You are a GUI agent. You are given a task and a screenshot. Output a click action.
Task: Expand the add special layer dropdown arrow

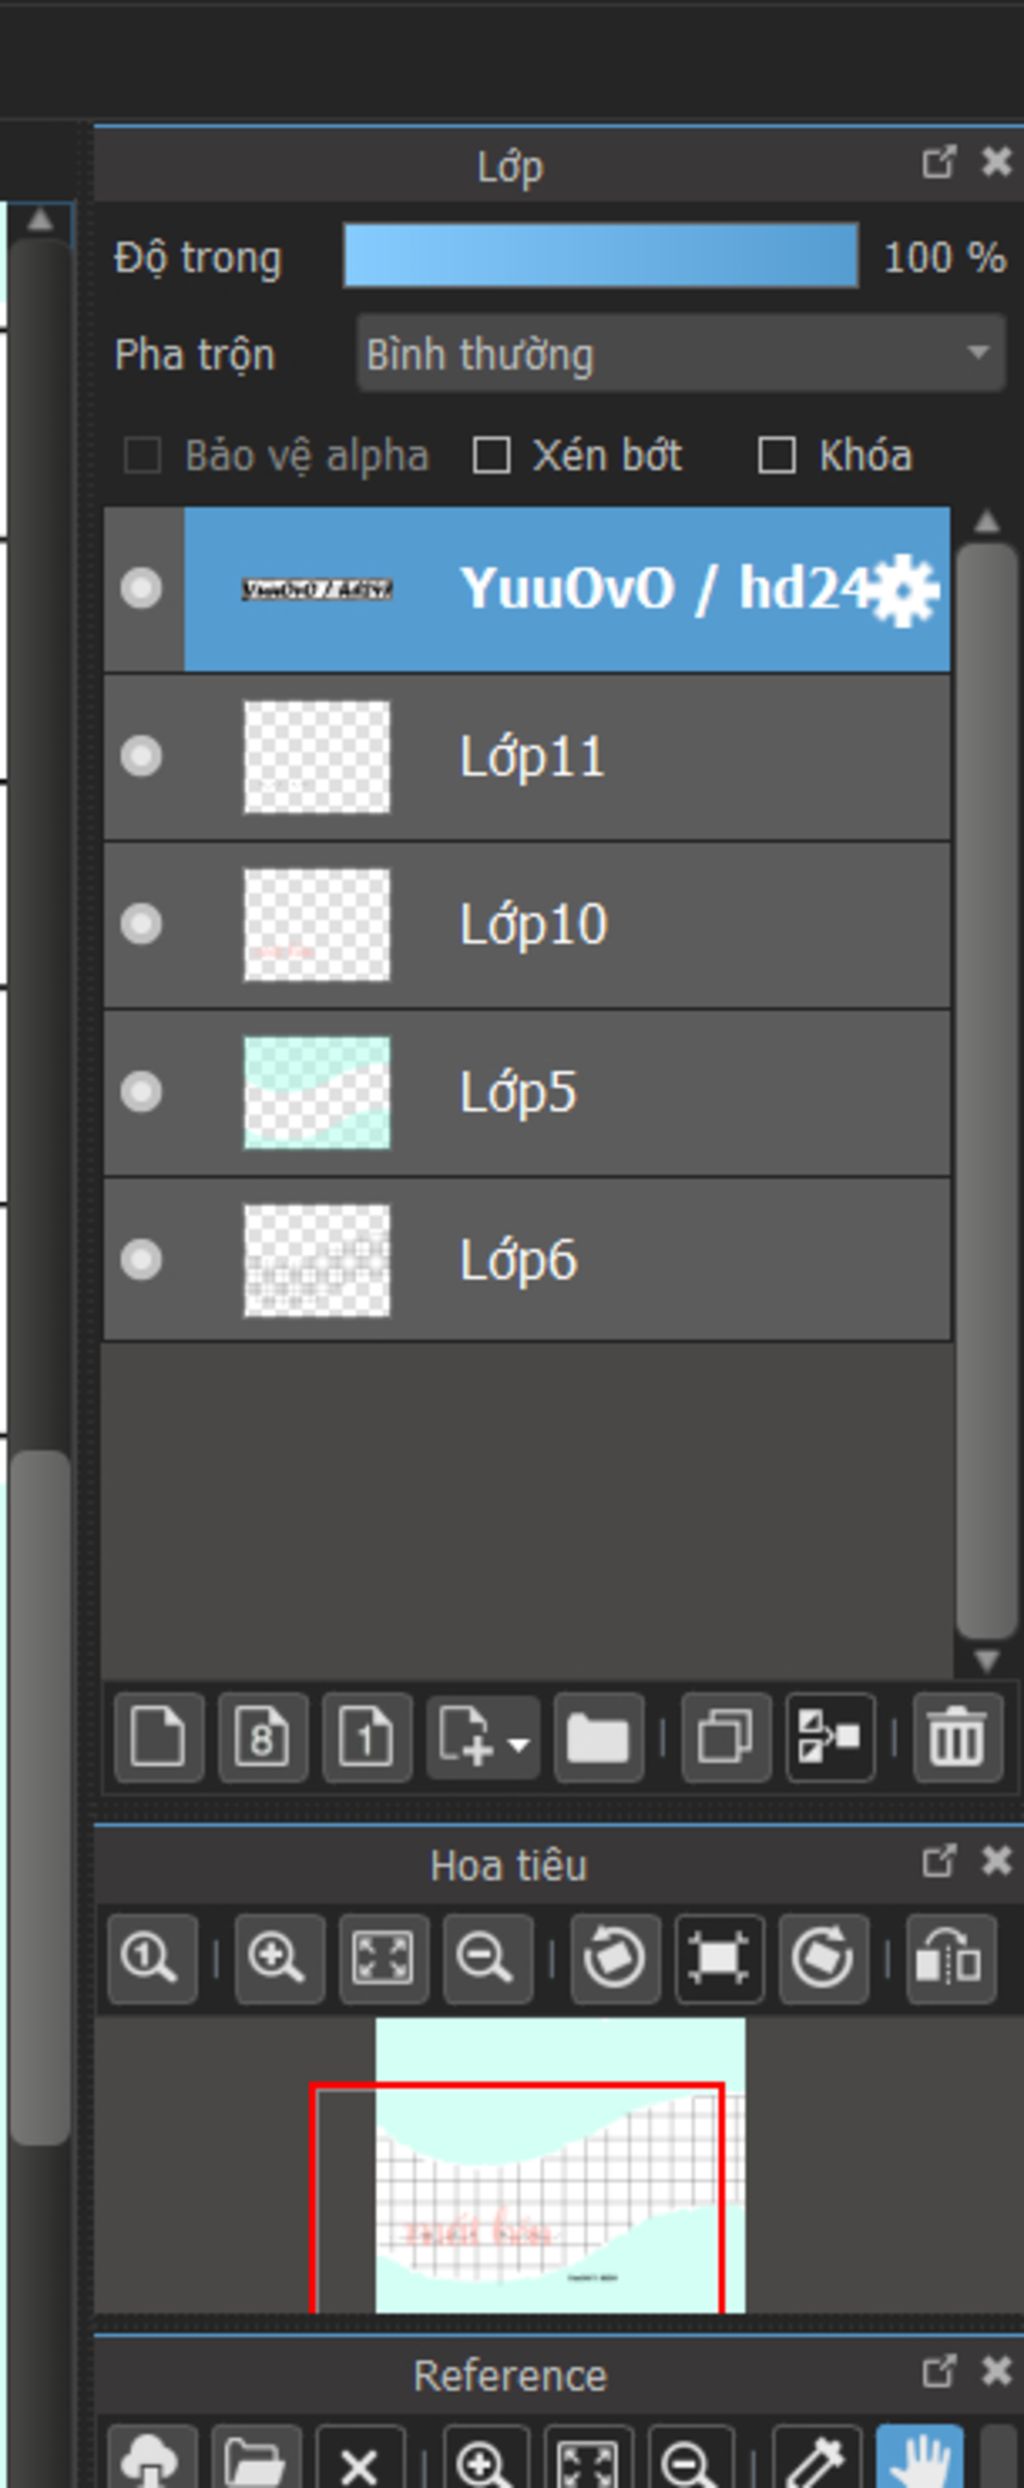click(x=518, y=1745)
